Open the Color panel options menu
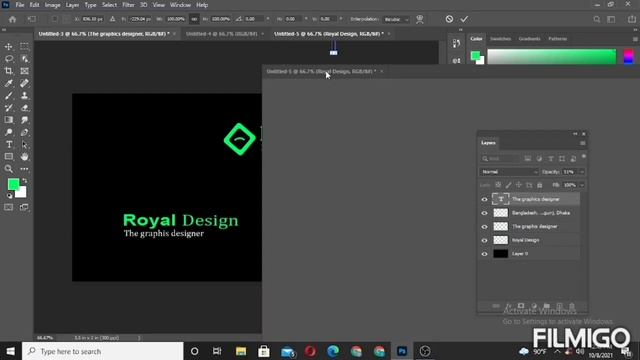The image size is (640, 360). (635, 39)
